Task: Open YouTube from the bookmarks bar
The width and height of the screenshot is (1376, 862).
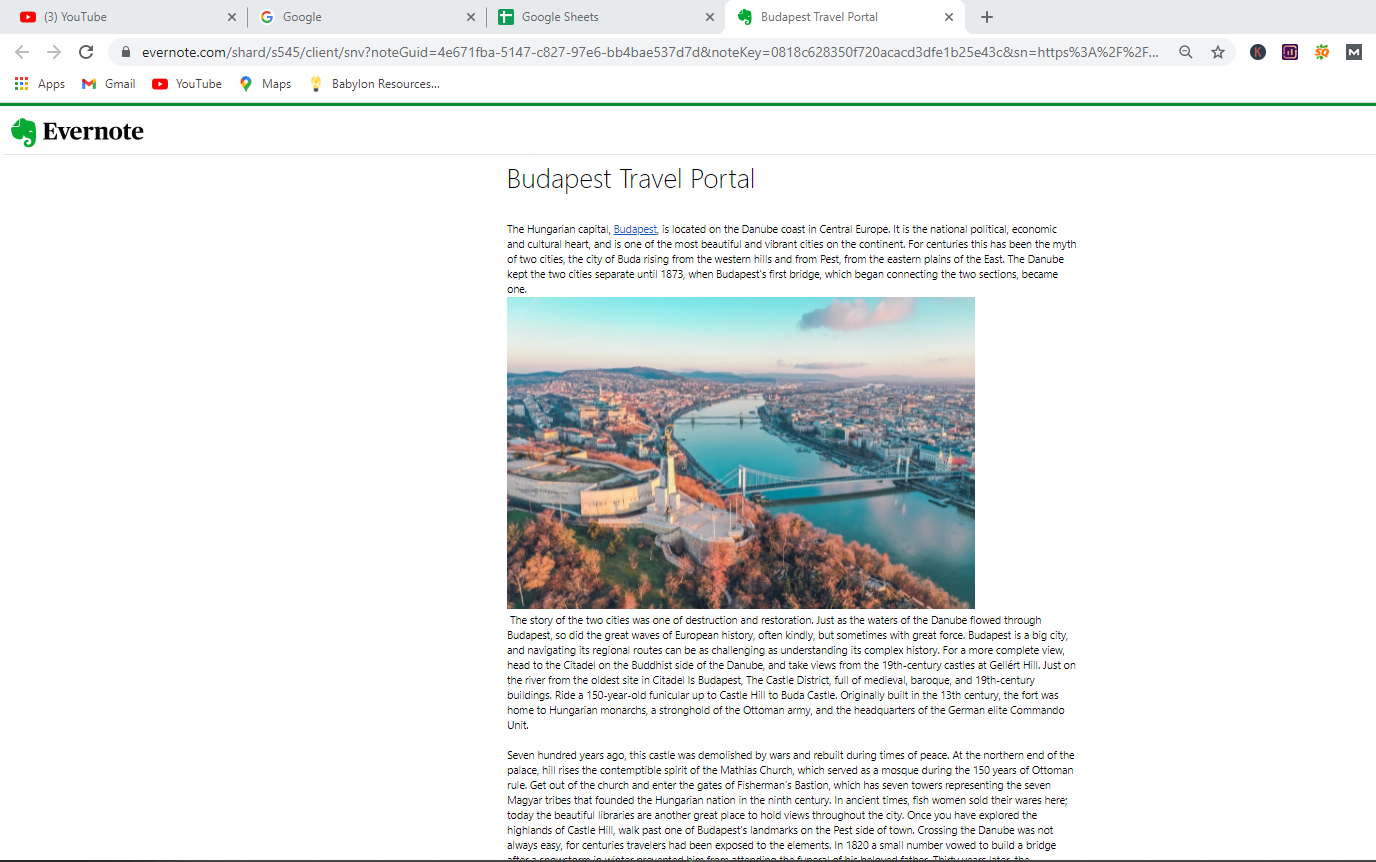Action: tap(186, 83)
